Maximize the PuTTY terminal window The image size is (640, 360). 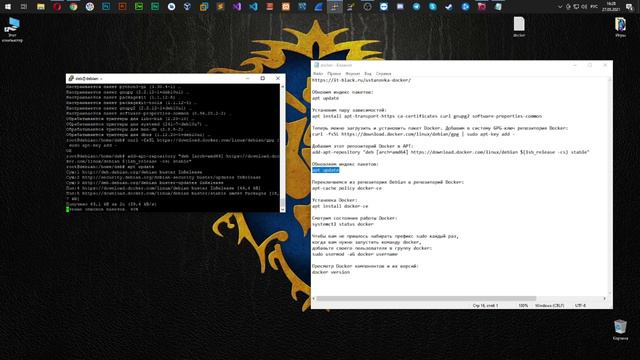click(263, 78)
